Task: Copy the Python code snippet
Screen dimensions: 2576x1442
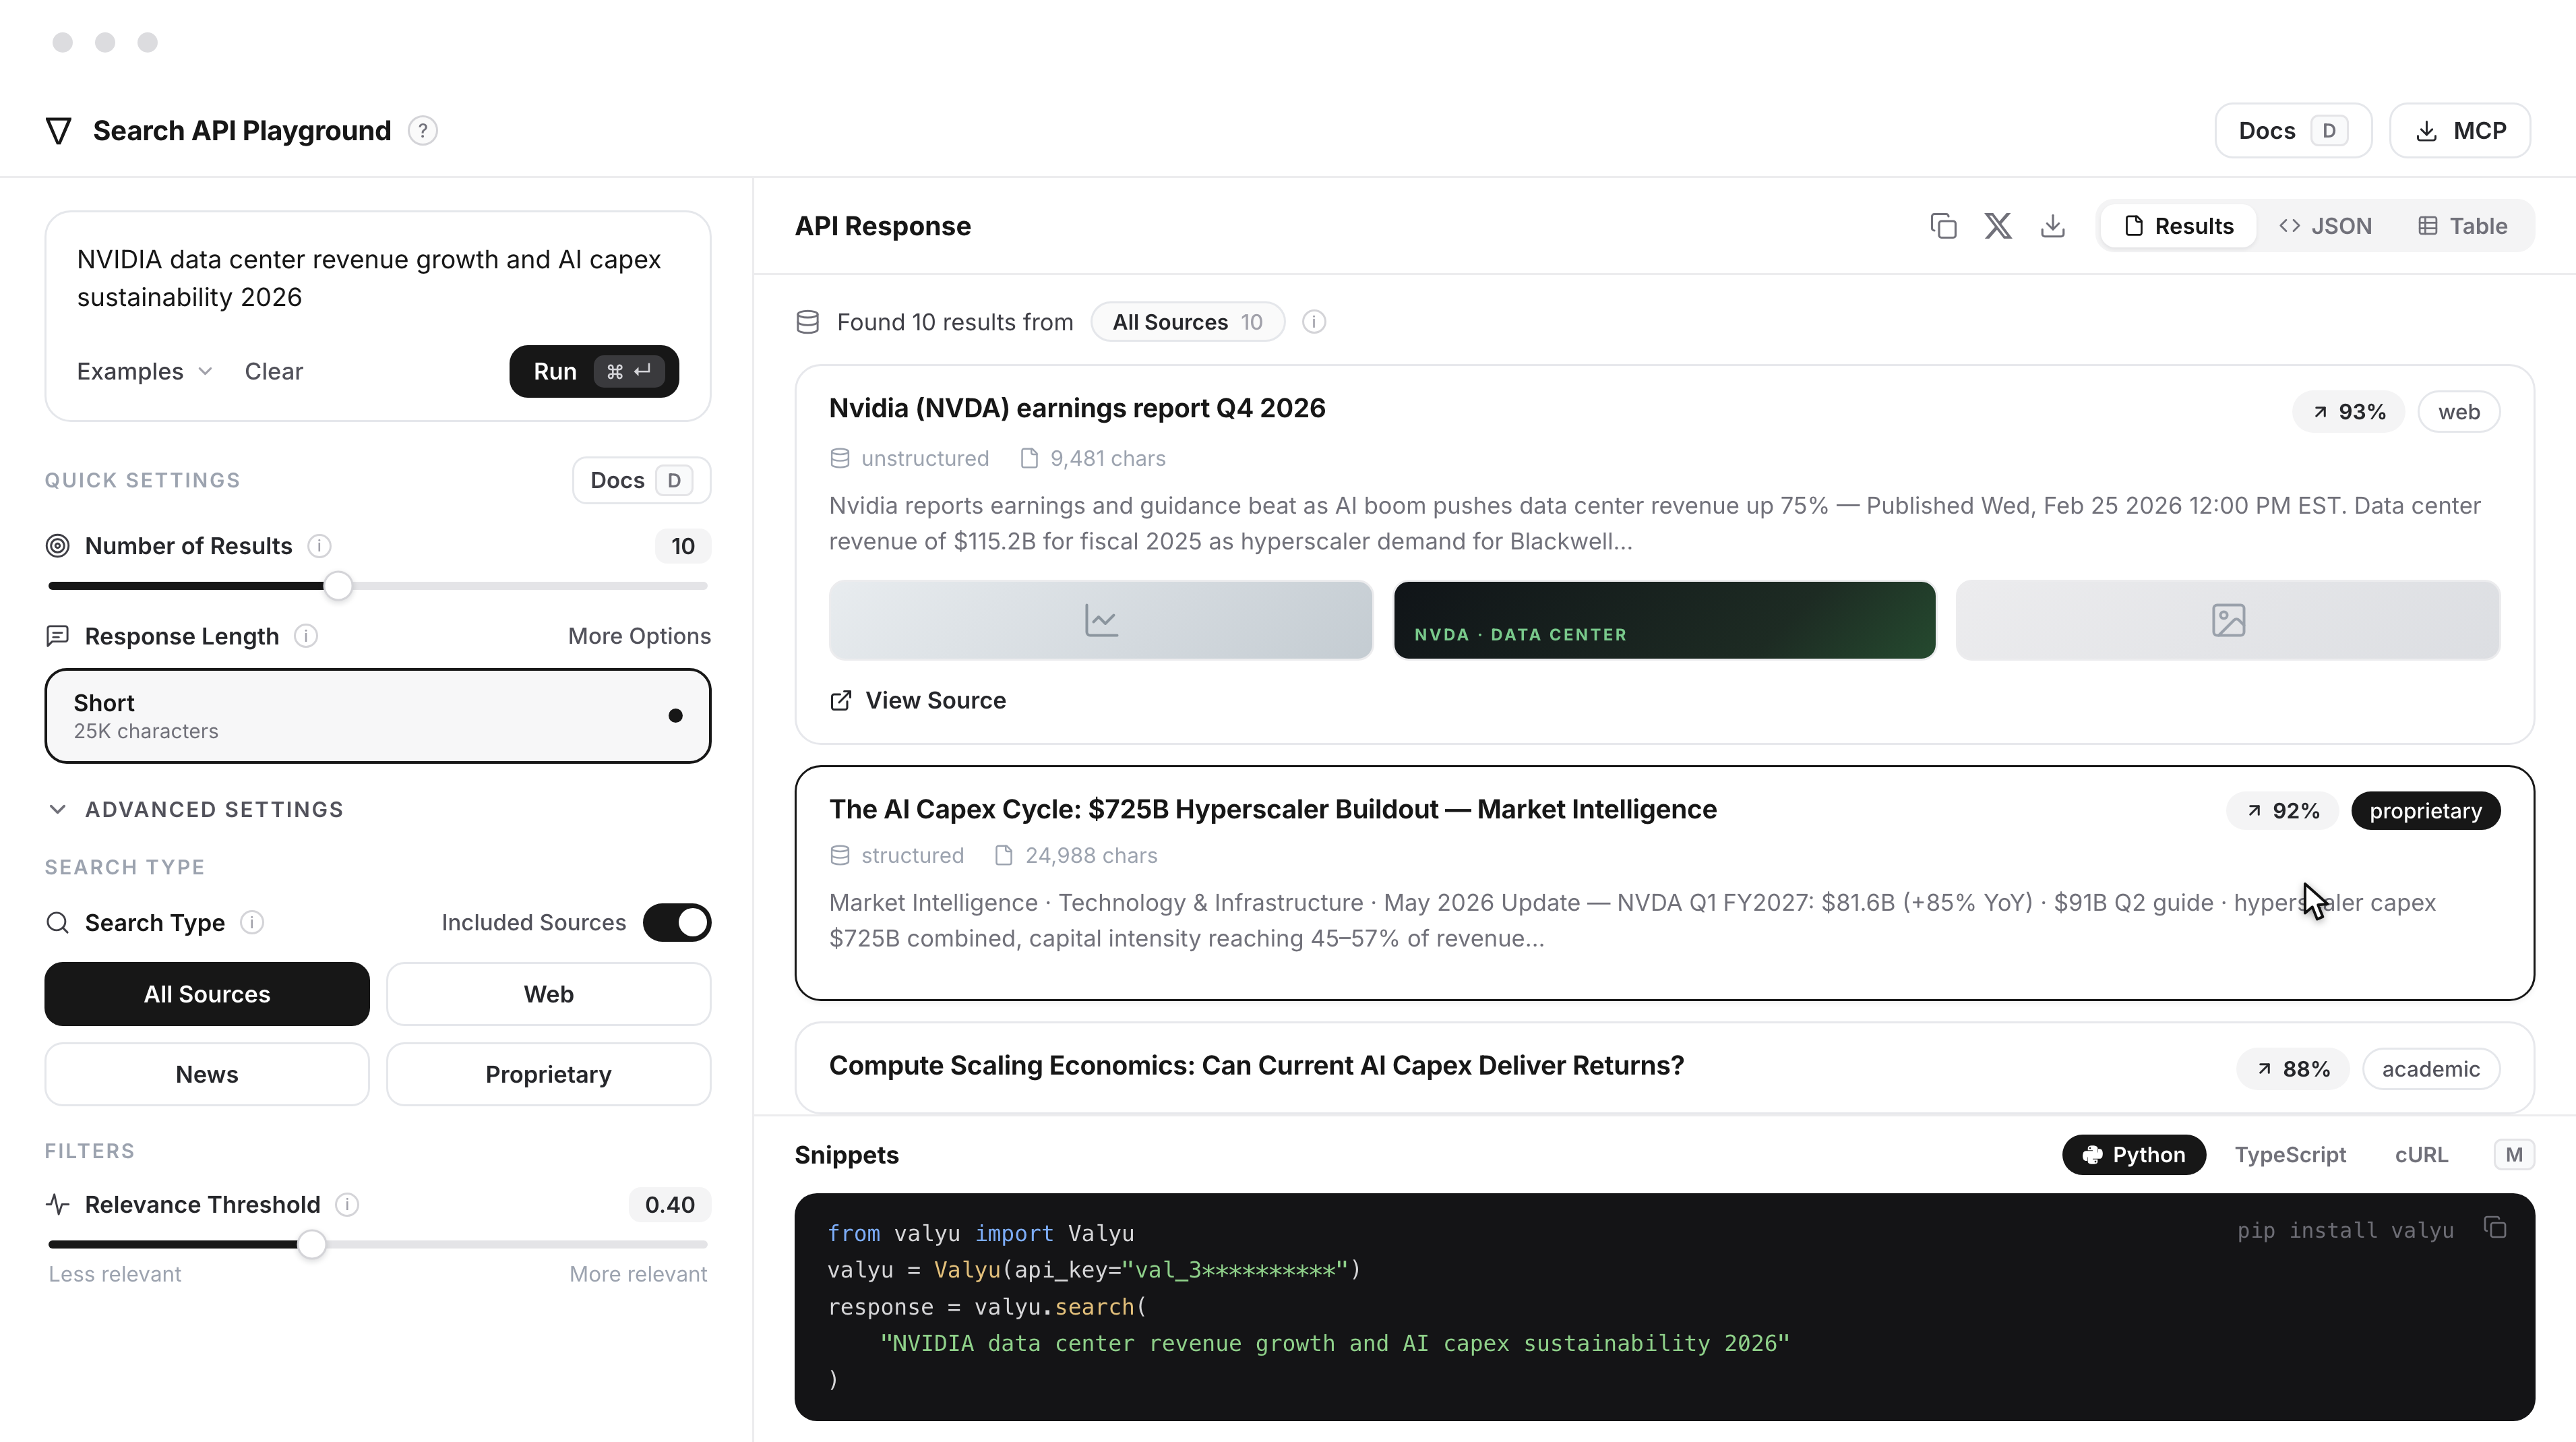Action: coord(2495,1228)
